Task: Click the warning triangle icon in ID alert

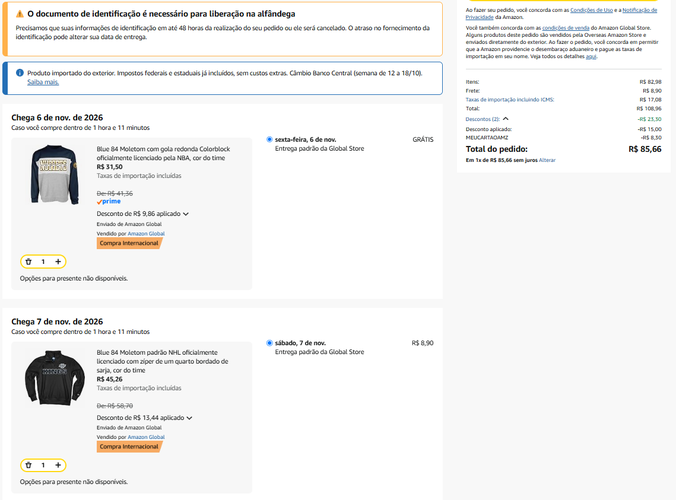Action: coord(19,14)
